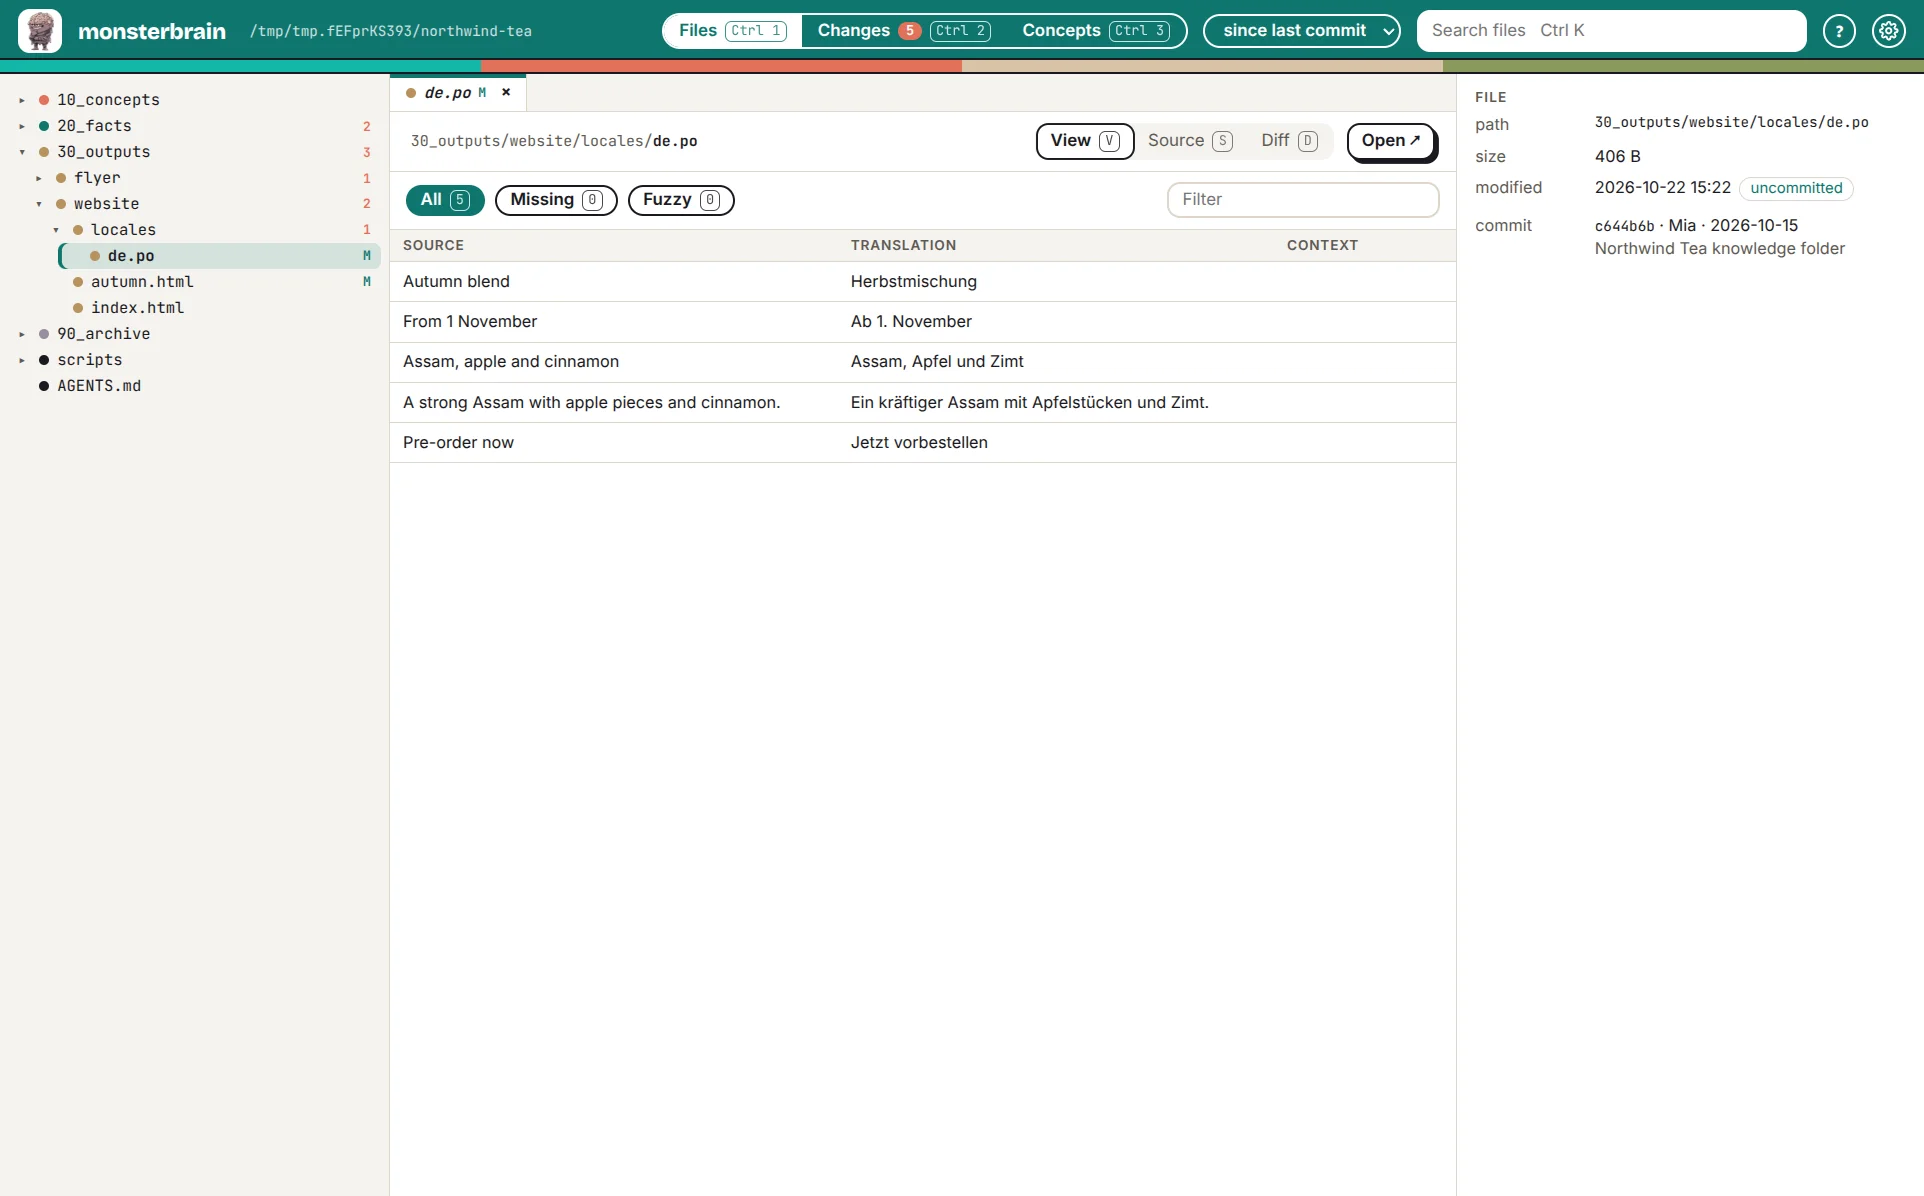Switch to the Concepts tab
Image resolution: width=1924 pixels, height=1196 pixels.
[x=1095, y=31]
